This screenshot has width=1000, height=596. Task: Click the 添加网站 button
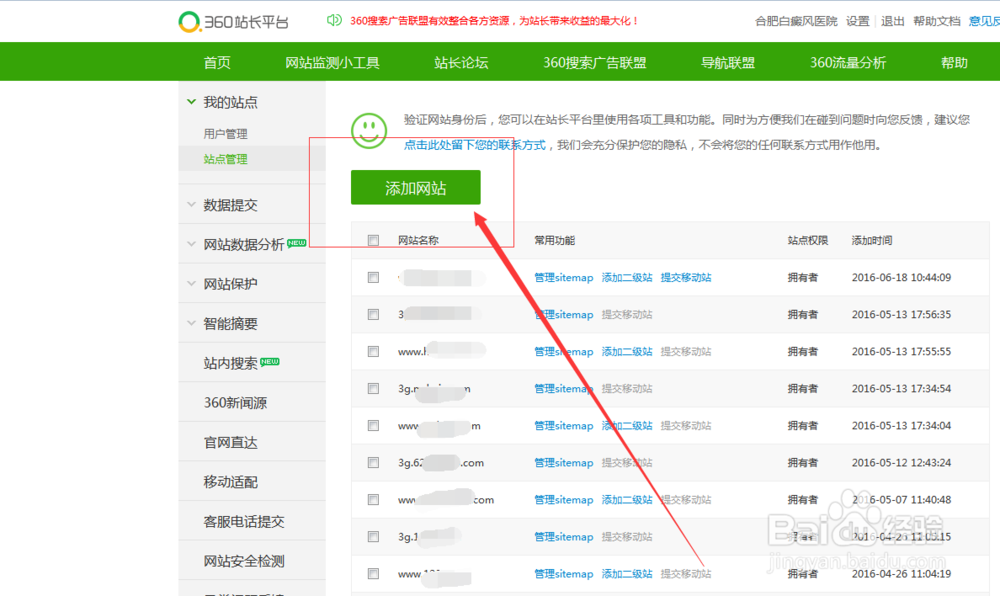[415, 187]
